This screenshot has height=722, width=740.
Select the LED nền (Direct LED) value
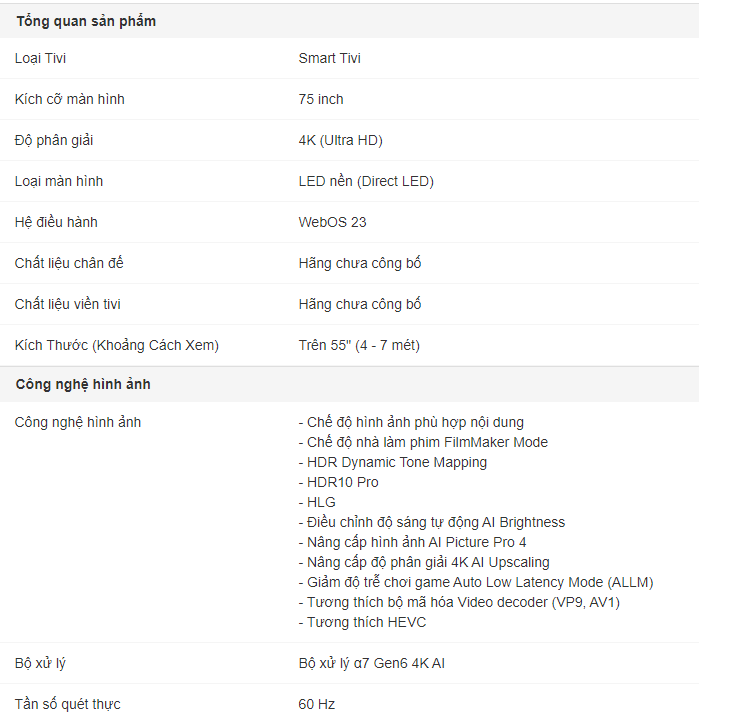click(x=366, y=181)
